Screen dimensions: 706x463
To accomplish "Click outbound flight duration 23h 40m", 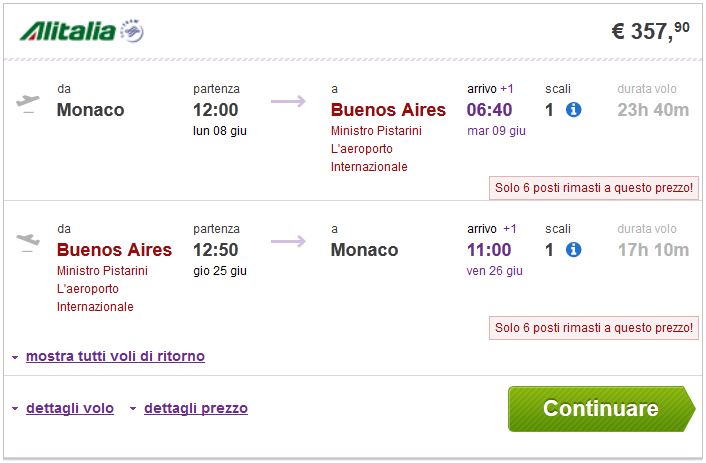I will tap(653, 110).
